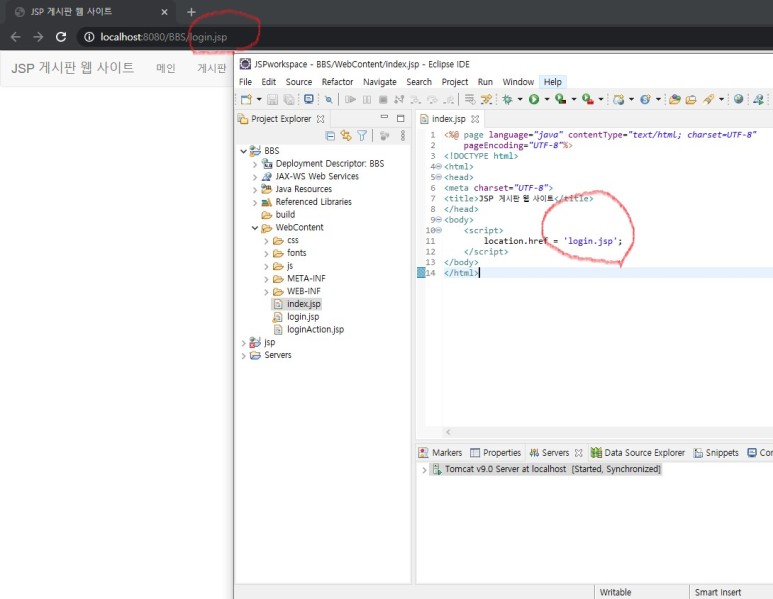Click the Terminate debug toolbar icon
Screen dimensions: 773x599
coord(383,100)
